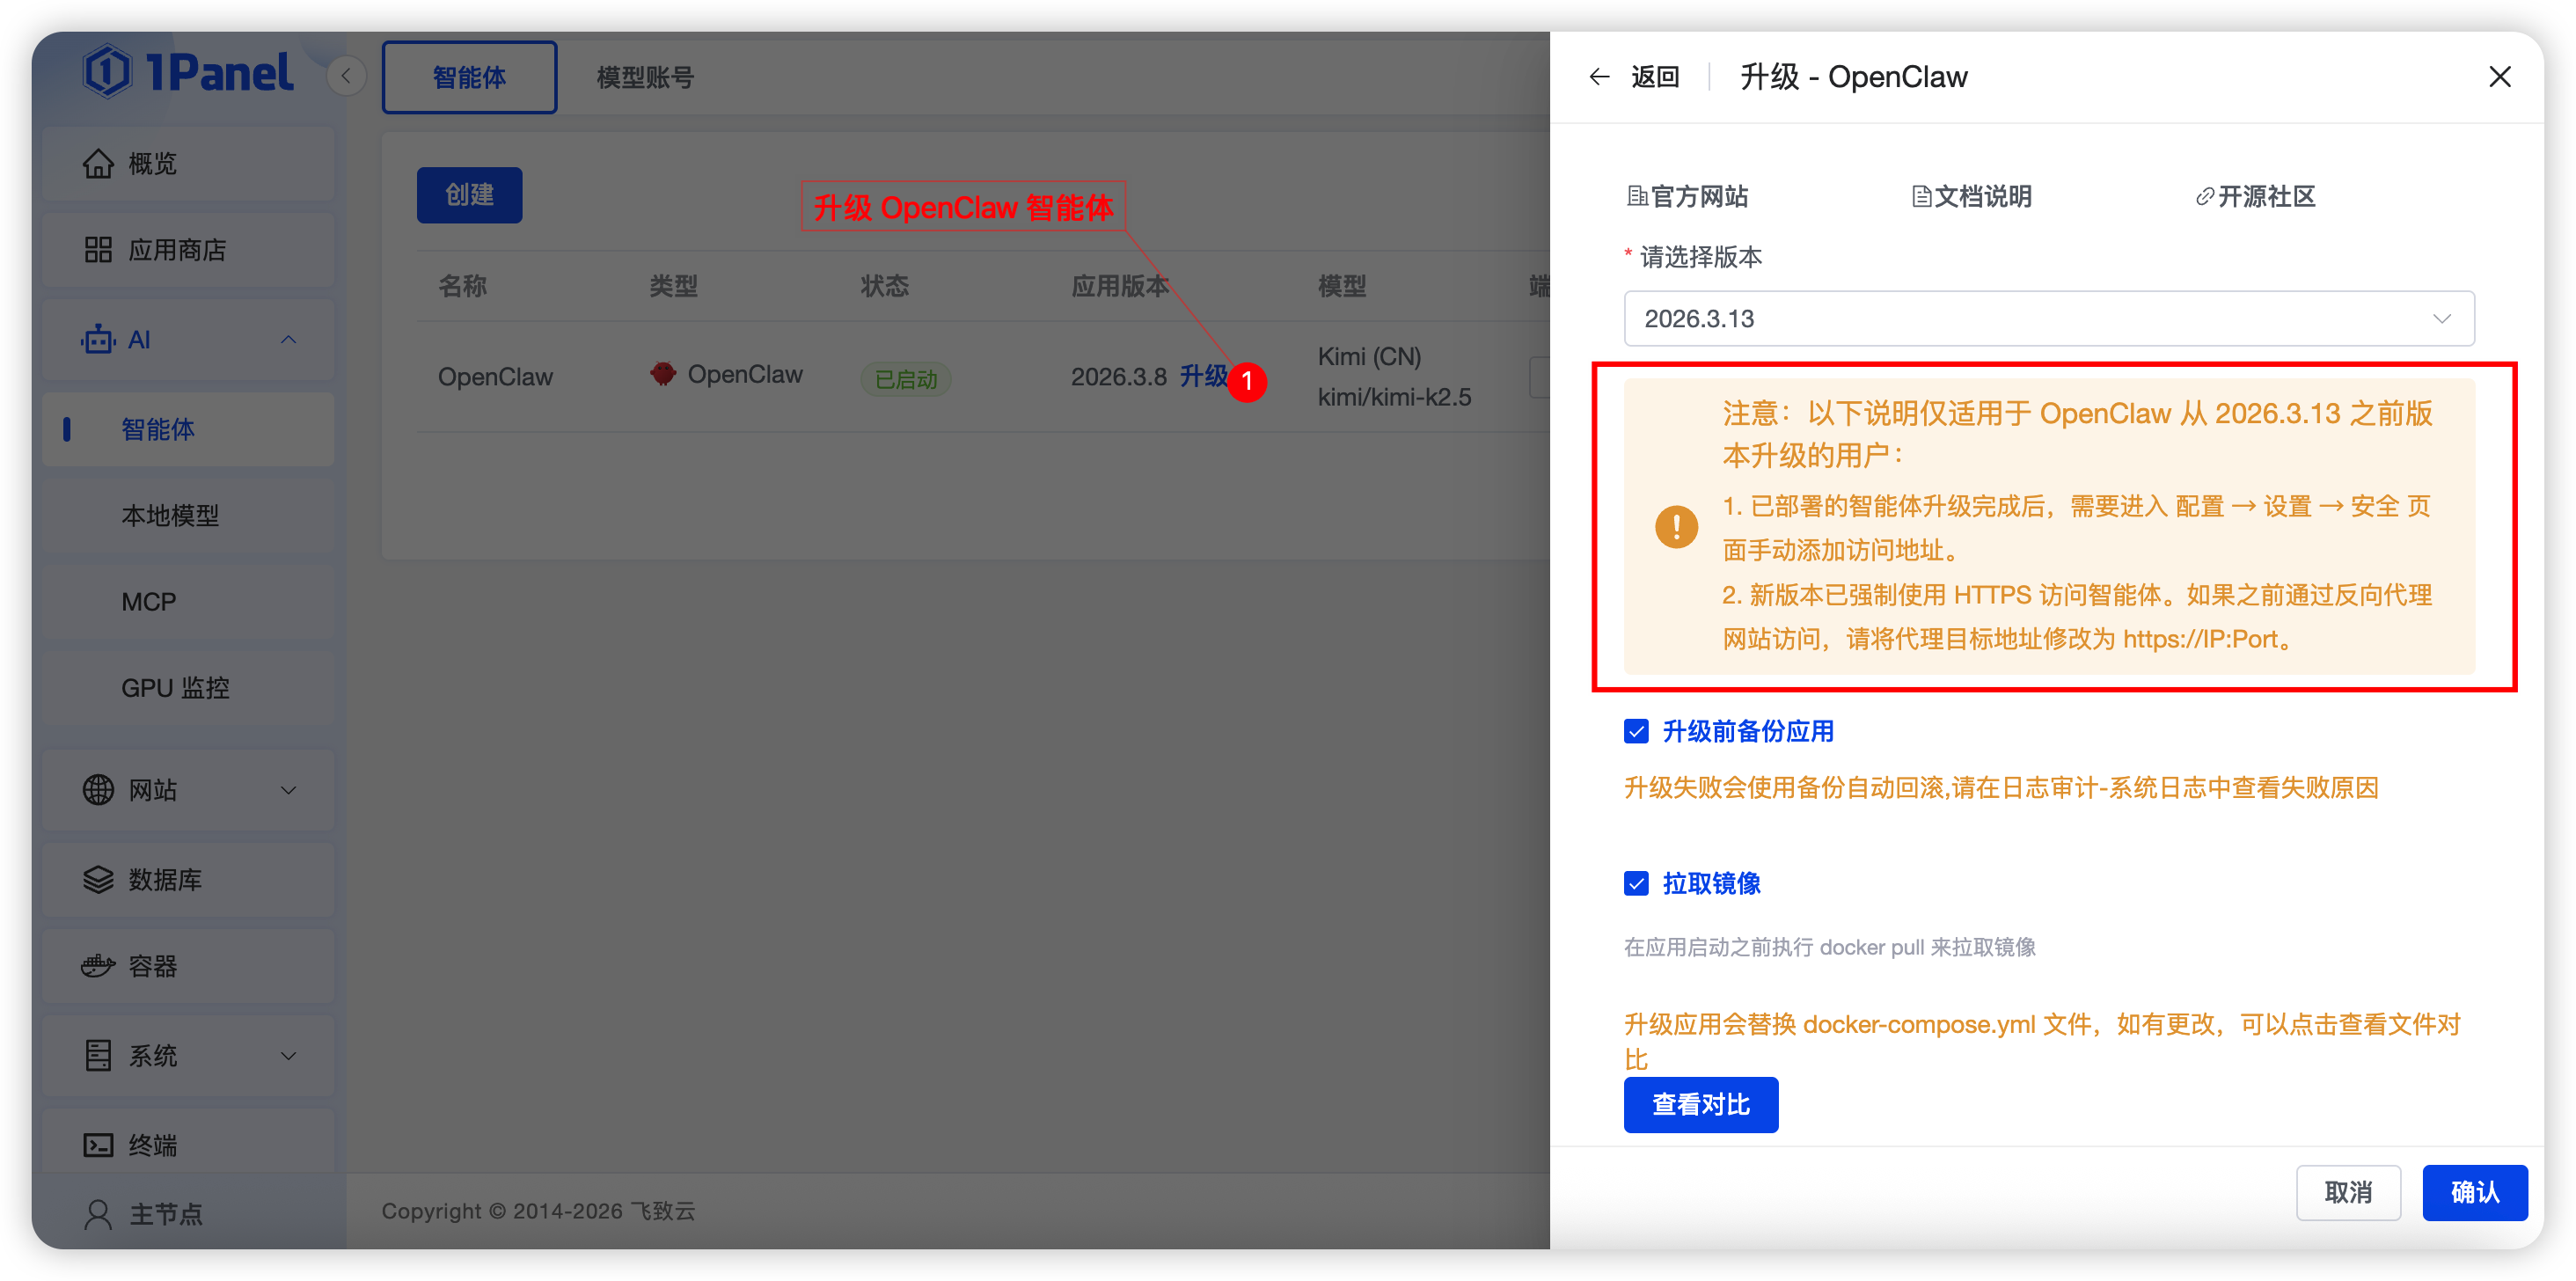
Task: Select 本地模型 in the AI submenu
Action: pyautogui.click(x=170, y=516)
